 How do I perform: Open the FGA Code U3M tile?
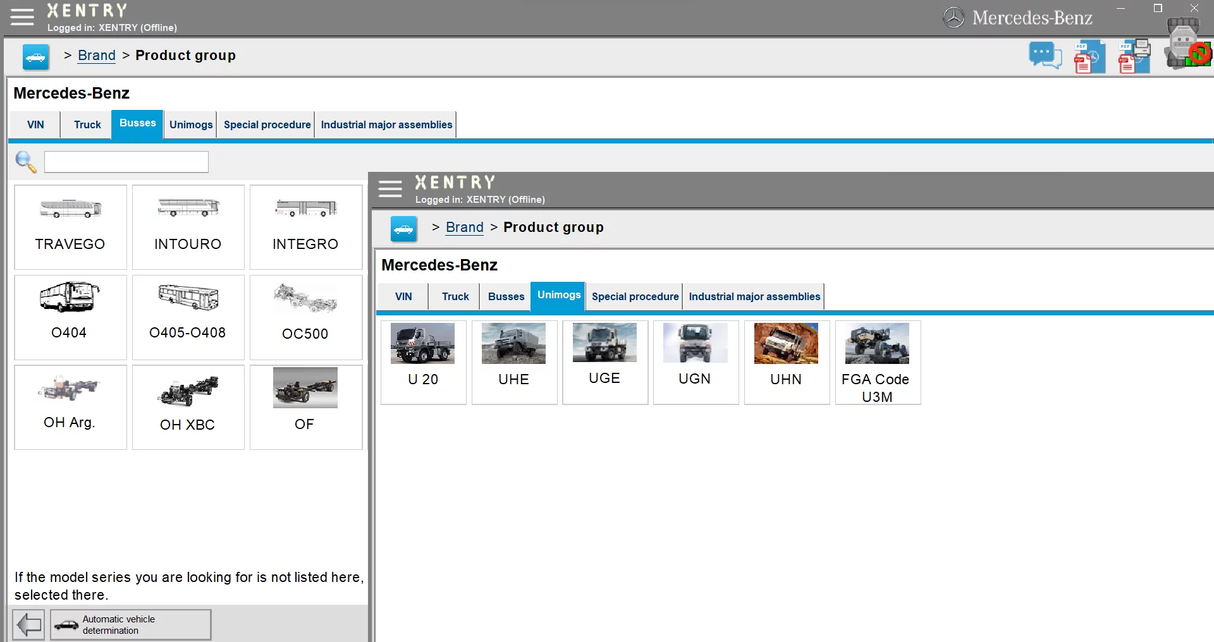click(x=877, y=361)
